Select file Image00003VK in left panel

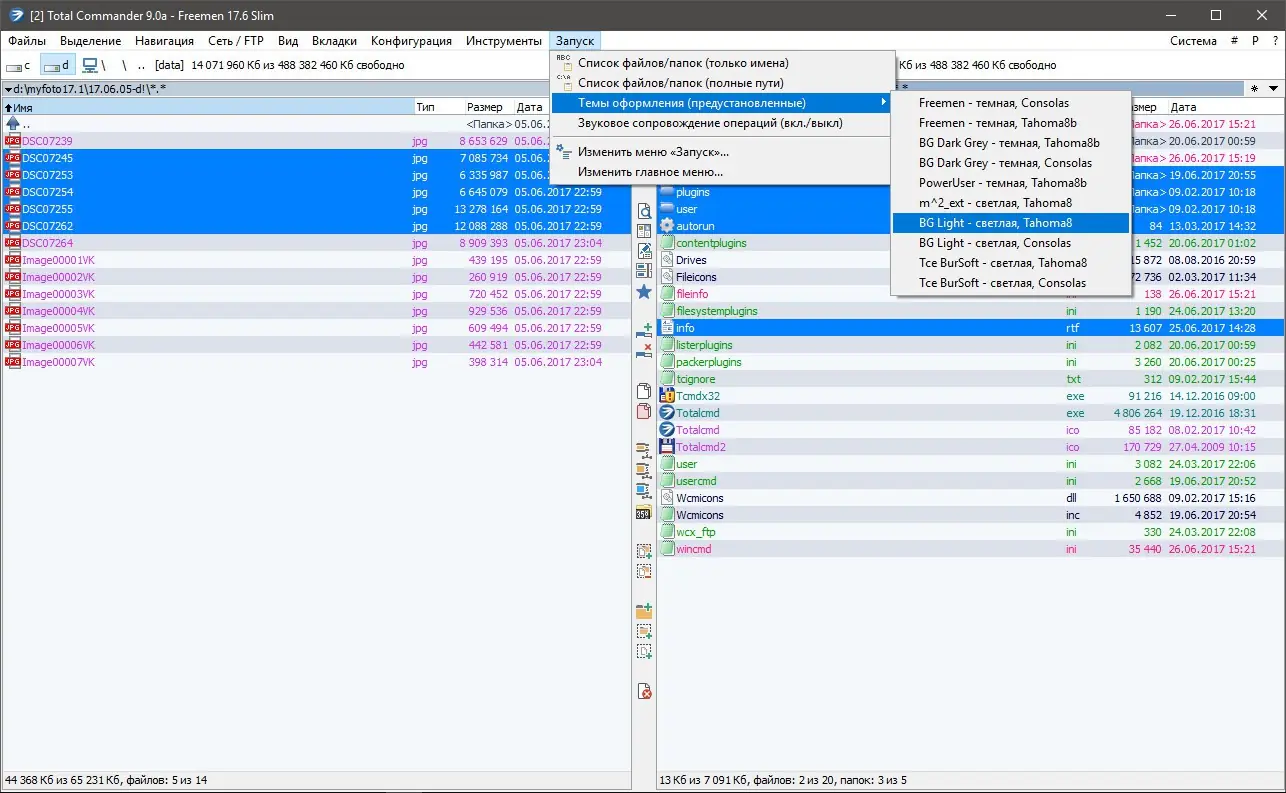[x=316, y=294]
